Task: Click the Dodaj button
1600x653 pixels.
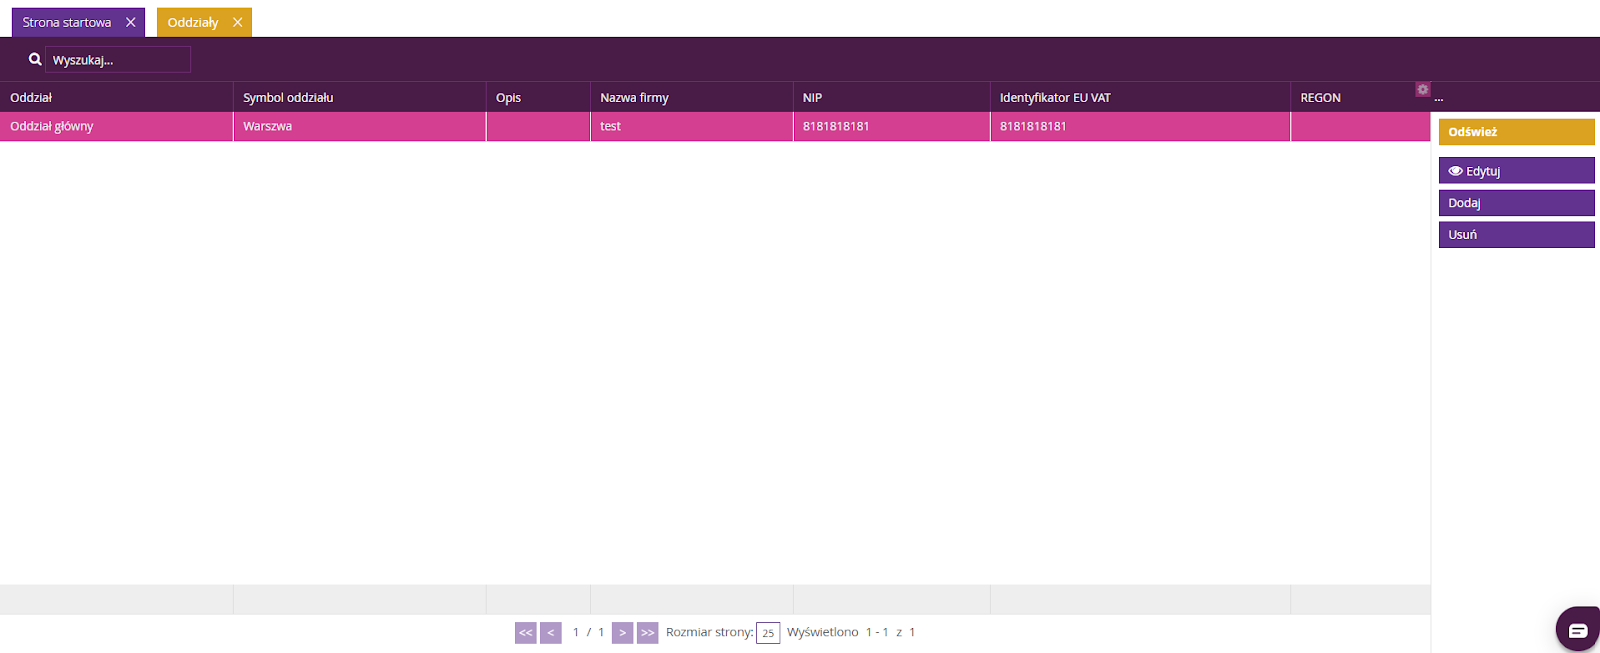Action: [1516, 203]
